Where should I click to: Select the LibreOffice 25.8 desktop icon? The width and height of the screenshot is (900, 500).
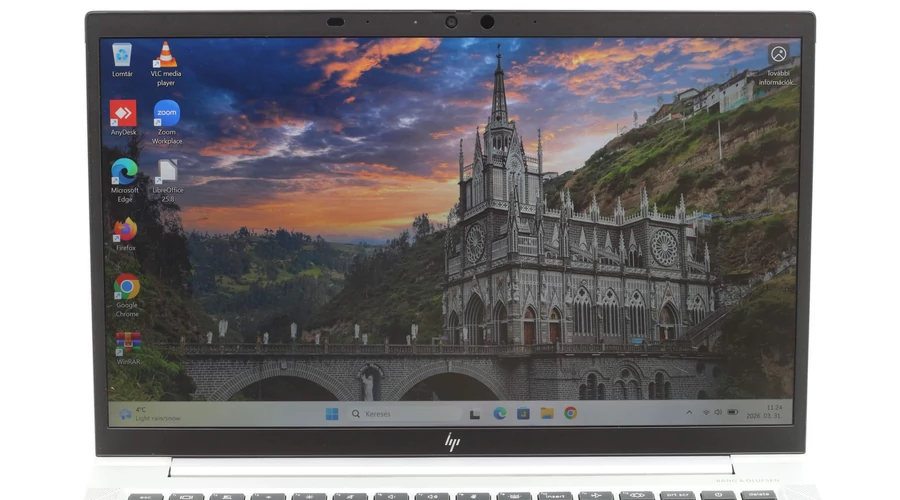pyautogui.click(x=167, y=172)
